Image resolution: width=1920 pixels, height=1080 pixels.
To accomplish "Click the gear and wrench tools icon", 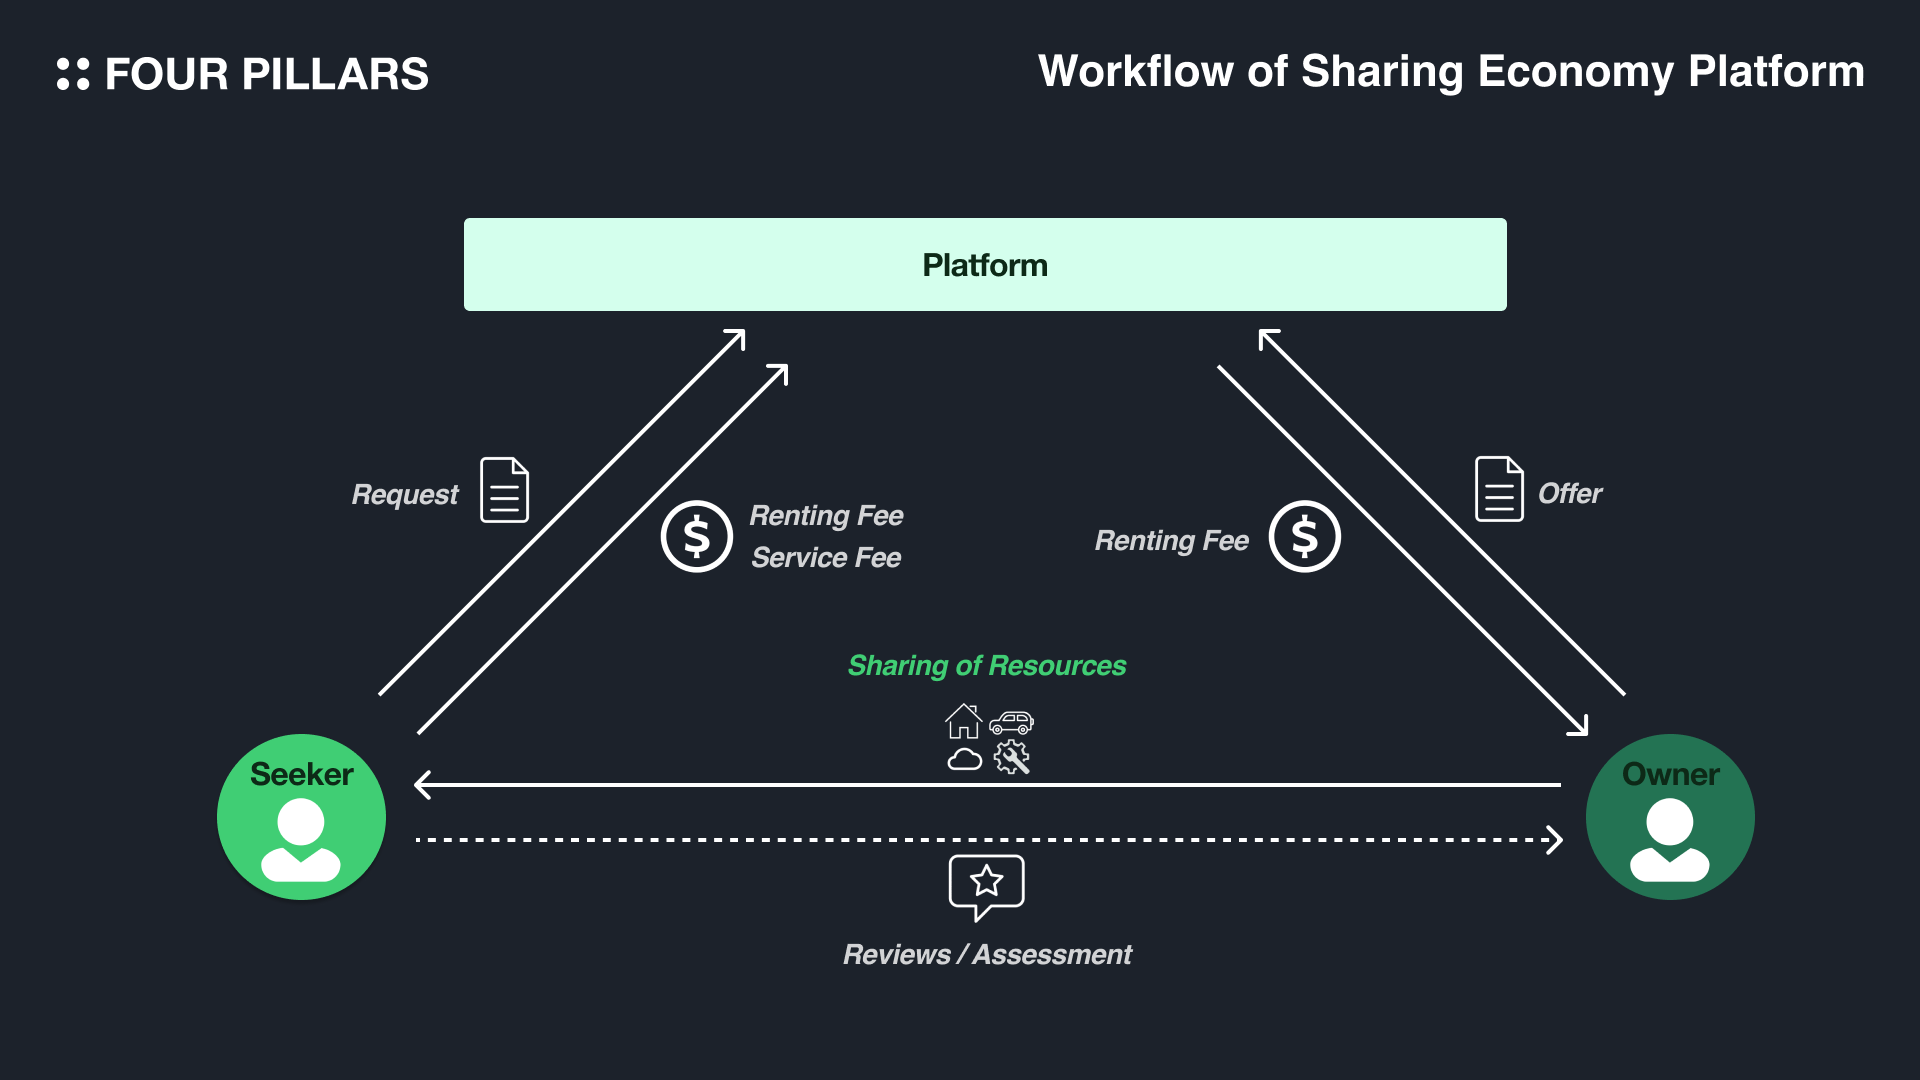I will pyautogui.click(x=1011, y=757).
